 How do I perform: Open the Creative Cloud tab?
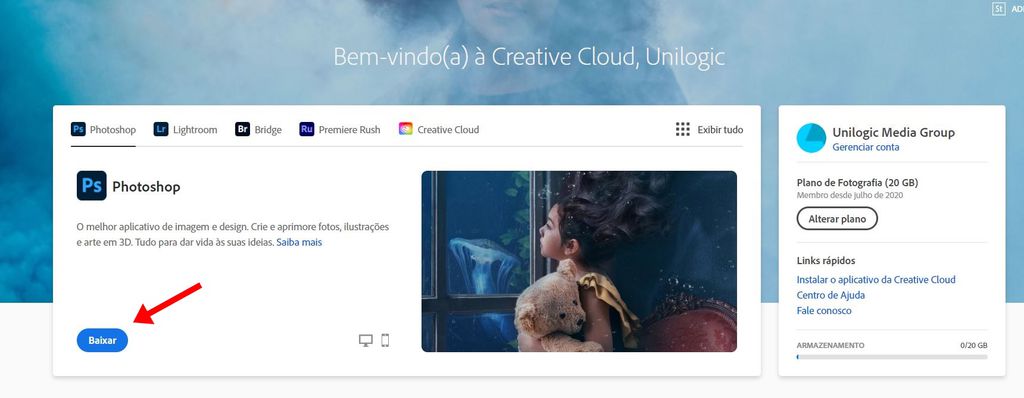(x=439, y=129)
